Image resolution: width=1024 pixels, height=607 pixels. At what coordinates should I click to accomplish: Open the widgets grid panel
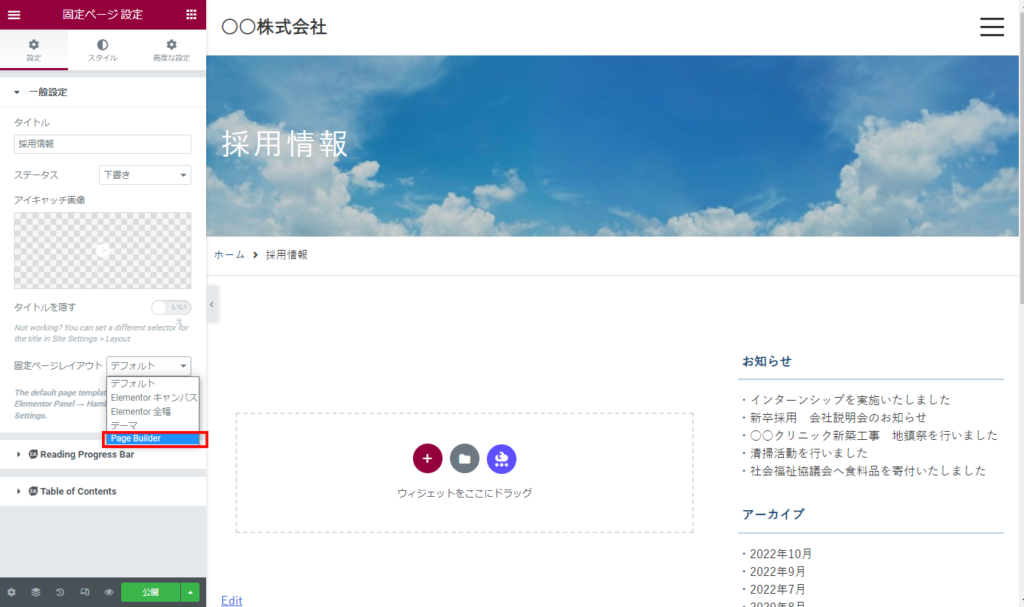[192, 14]
